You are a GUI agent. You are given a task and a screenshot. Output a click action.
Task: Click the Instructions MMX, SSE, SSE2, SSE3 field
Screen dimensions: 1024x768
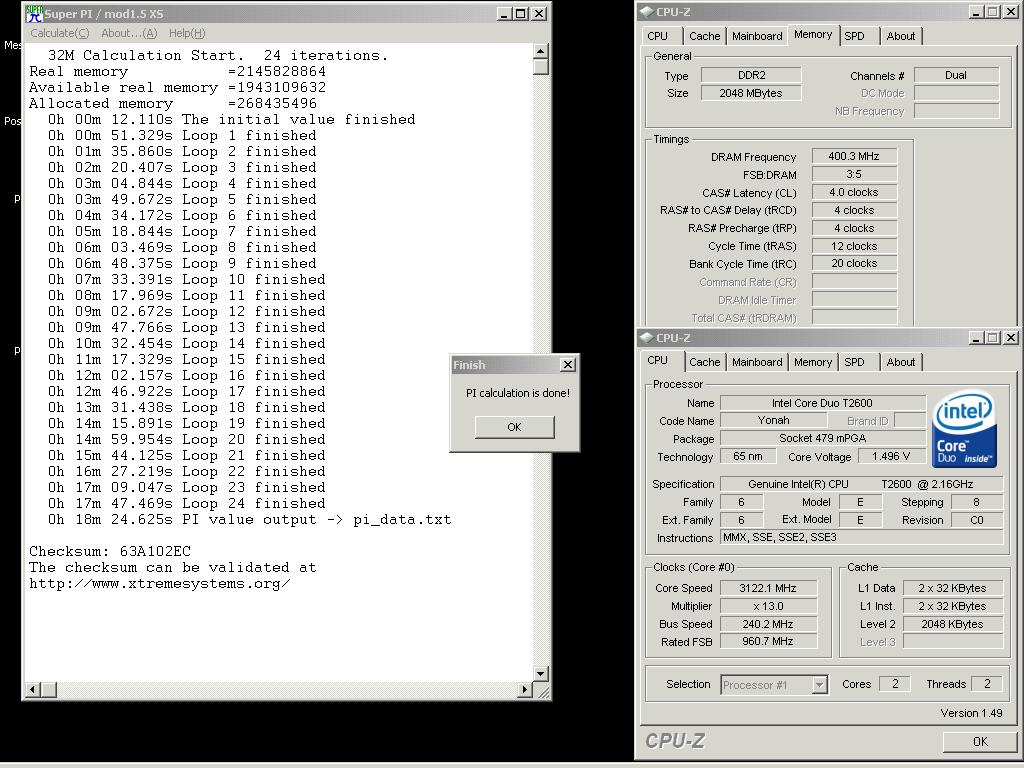861,537
